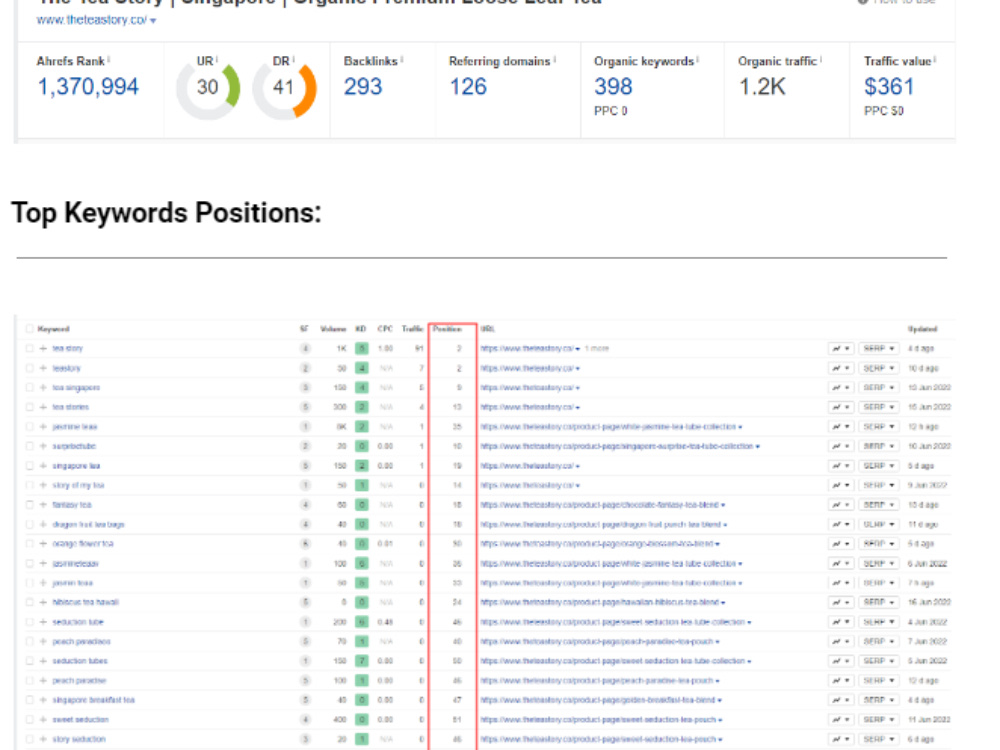The height and width of the screenshot is (750, 1000).
Task: Click plus icon for 'orange flower tea'
Action: 43,544
